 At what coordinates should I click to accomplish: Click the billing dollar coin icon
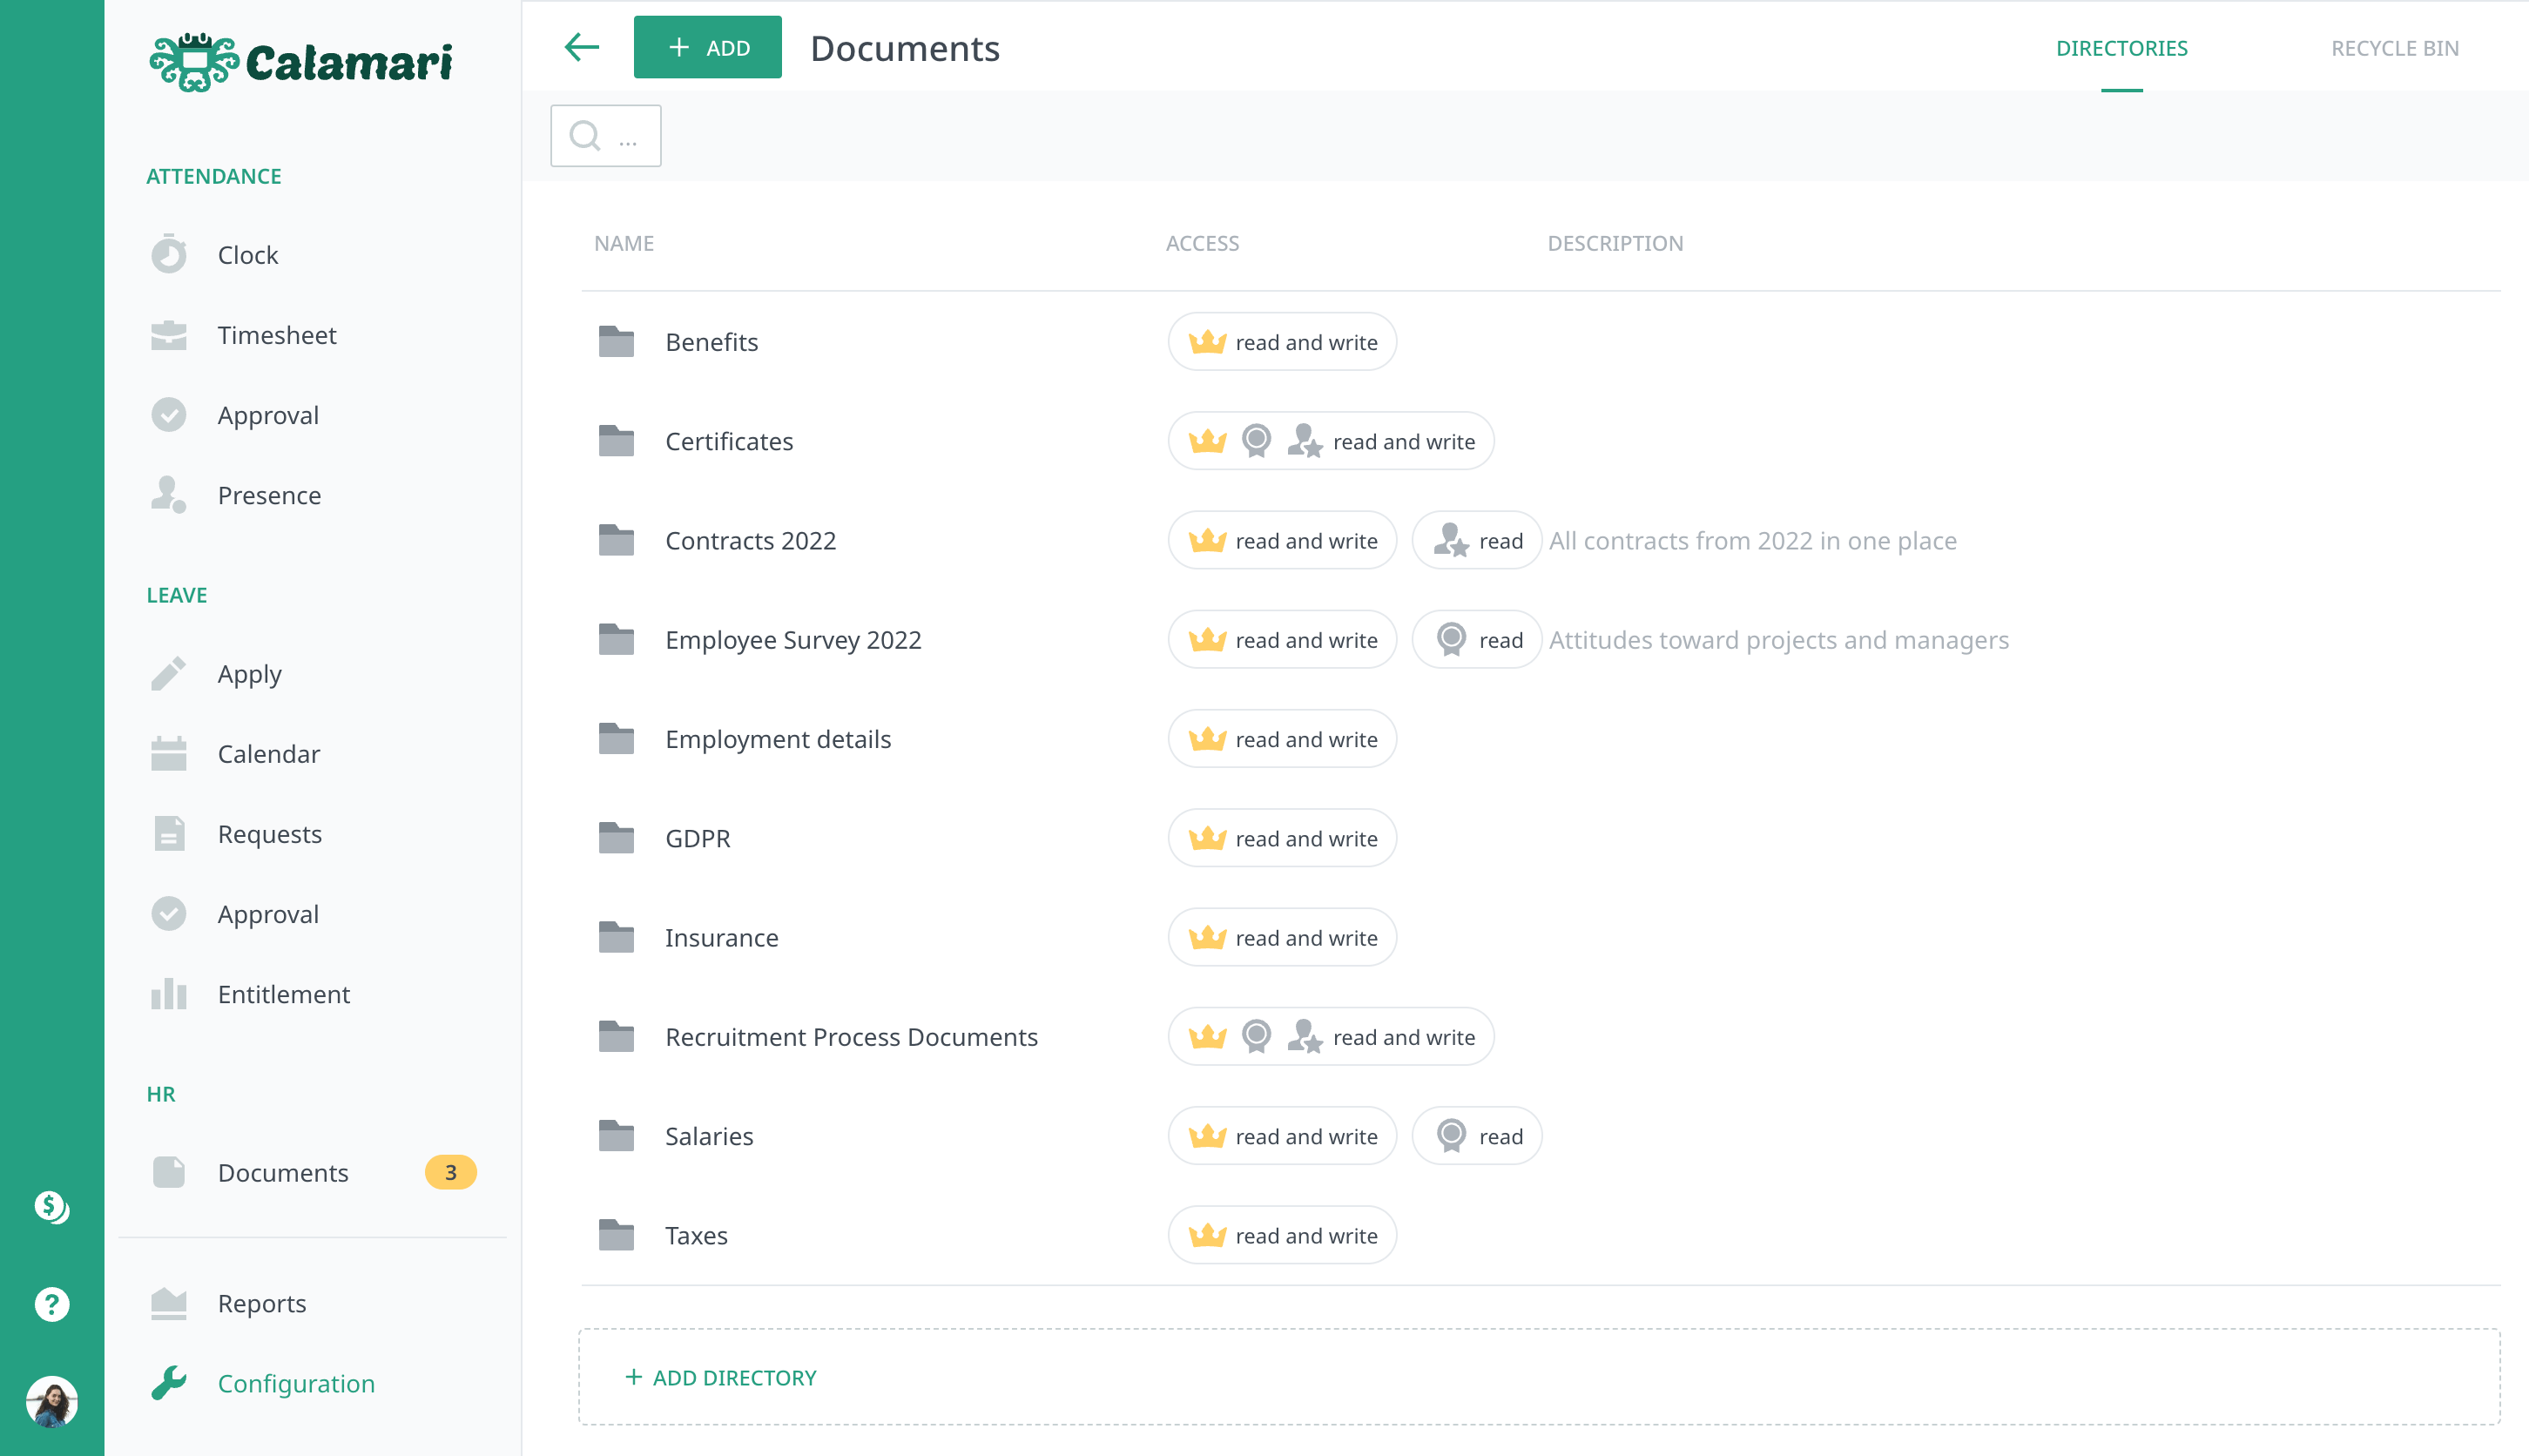coord(52,1207)
